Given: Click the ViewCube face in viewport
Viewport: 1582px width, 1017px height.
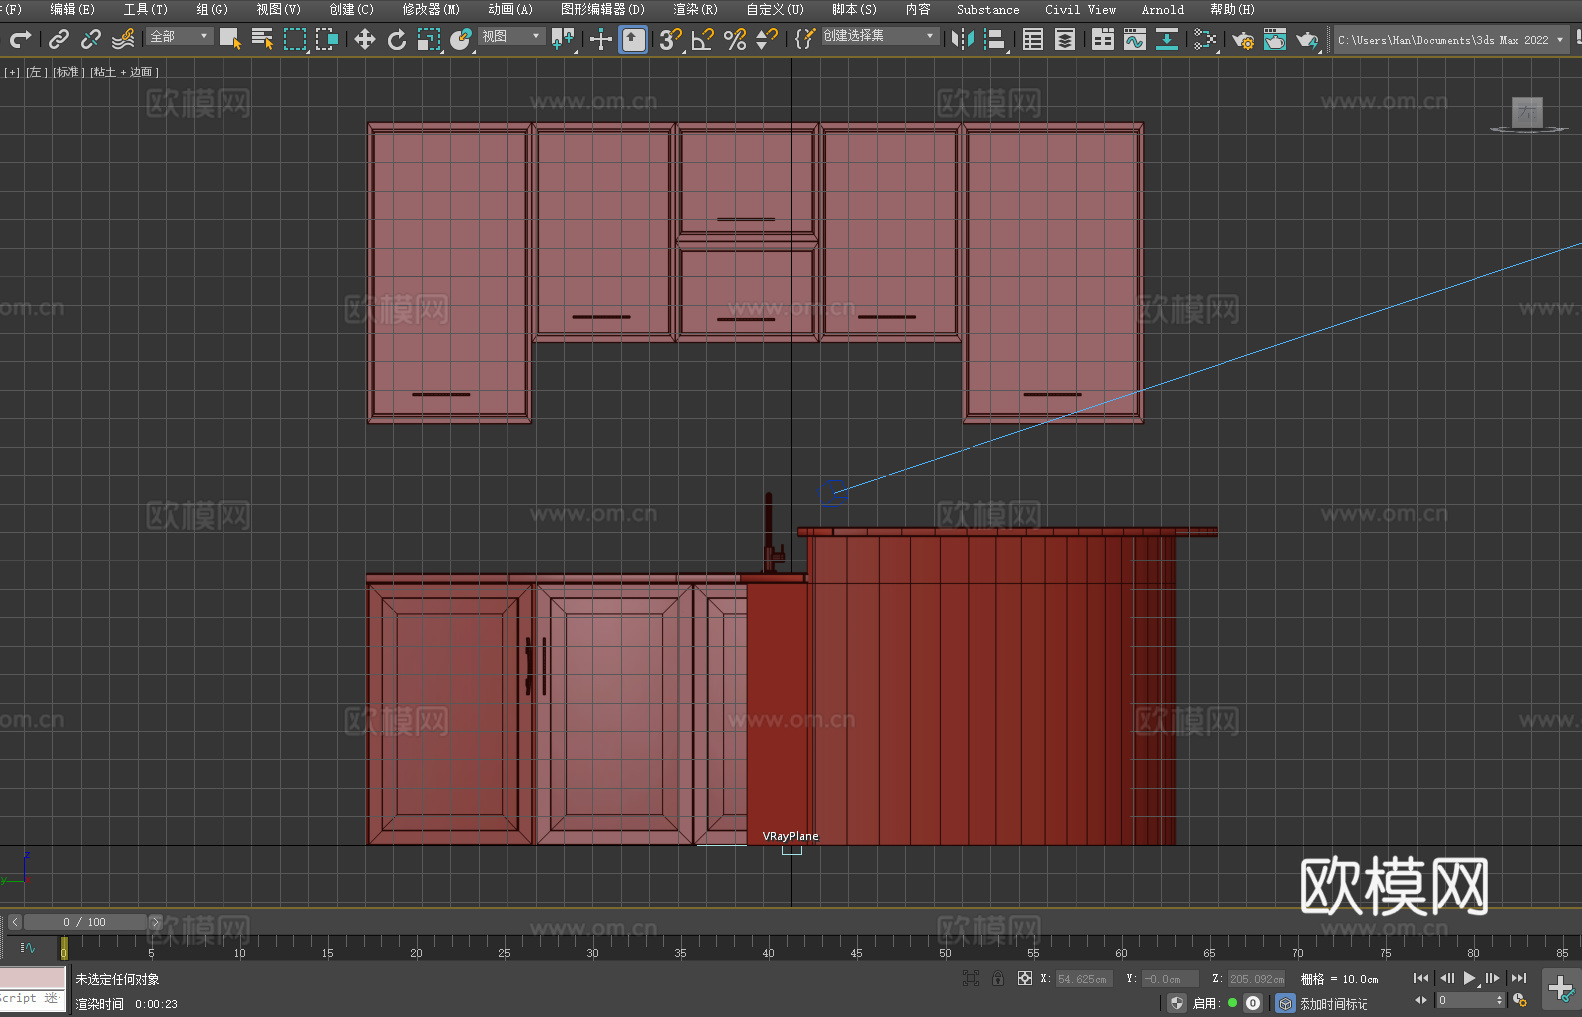Looking at the screenshot, I should coord(1527,112).
